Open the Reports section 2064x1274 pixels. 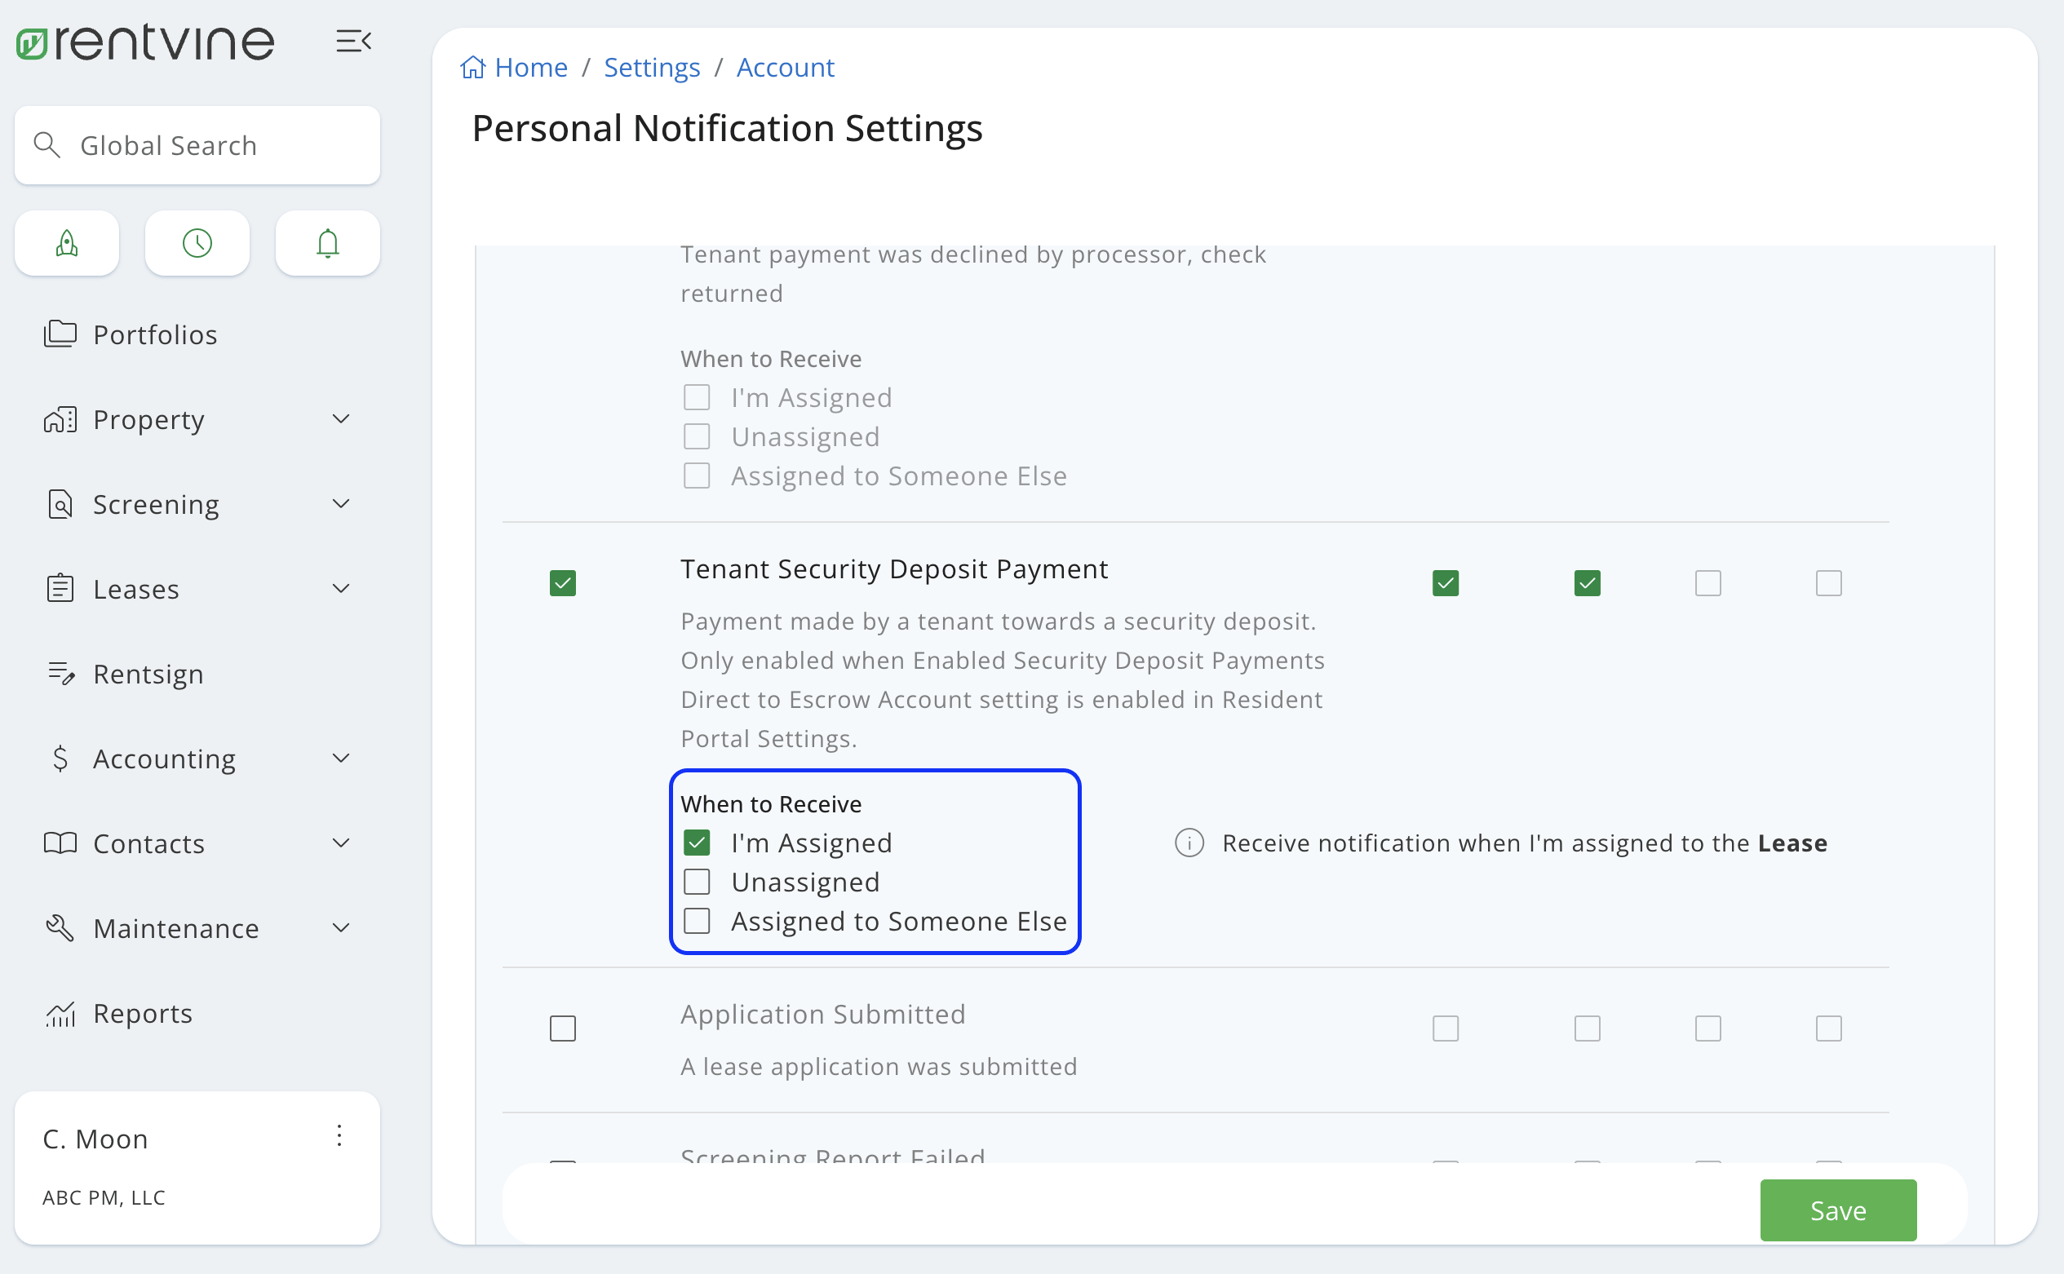[142, 1013]
